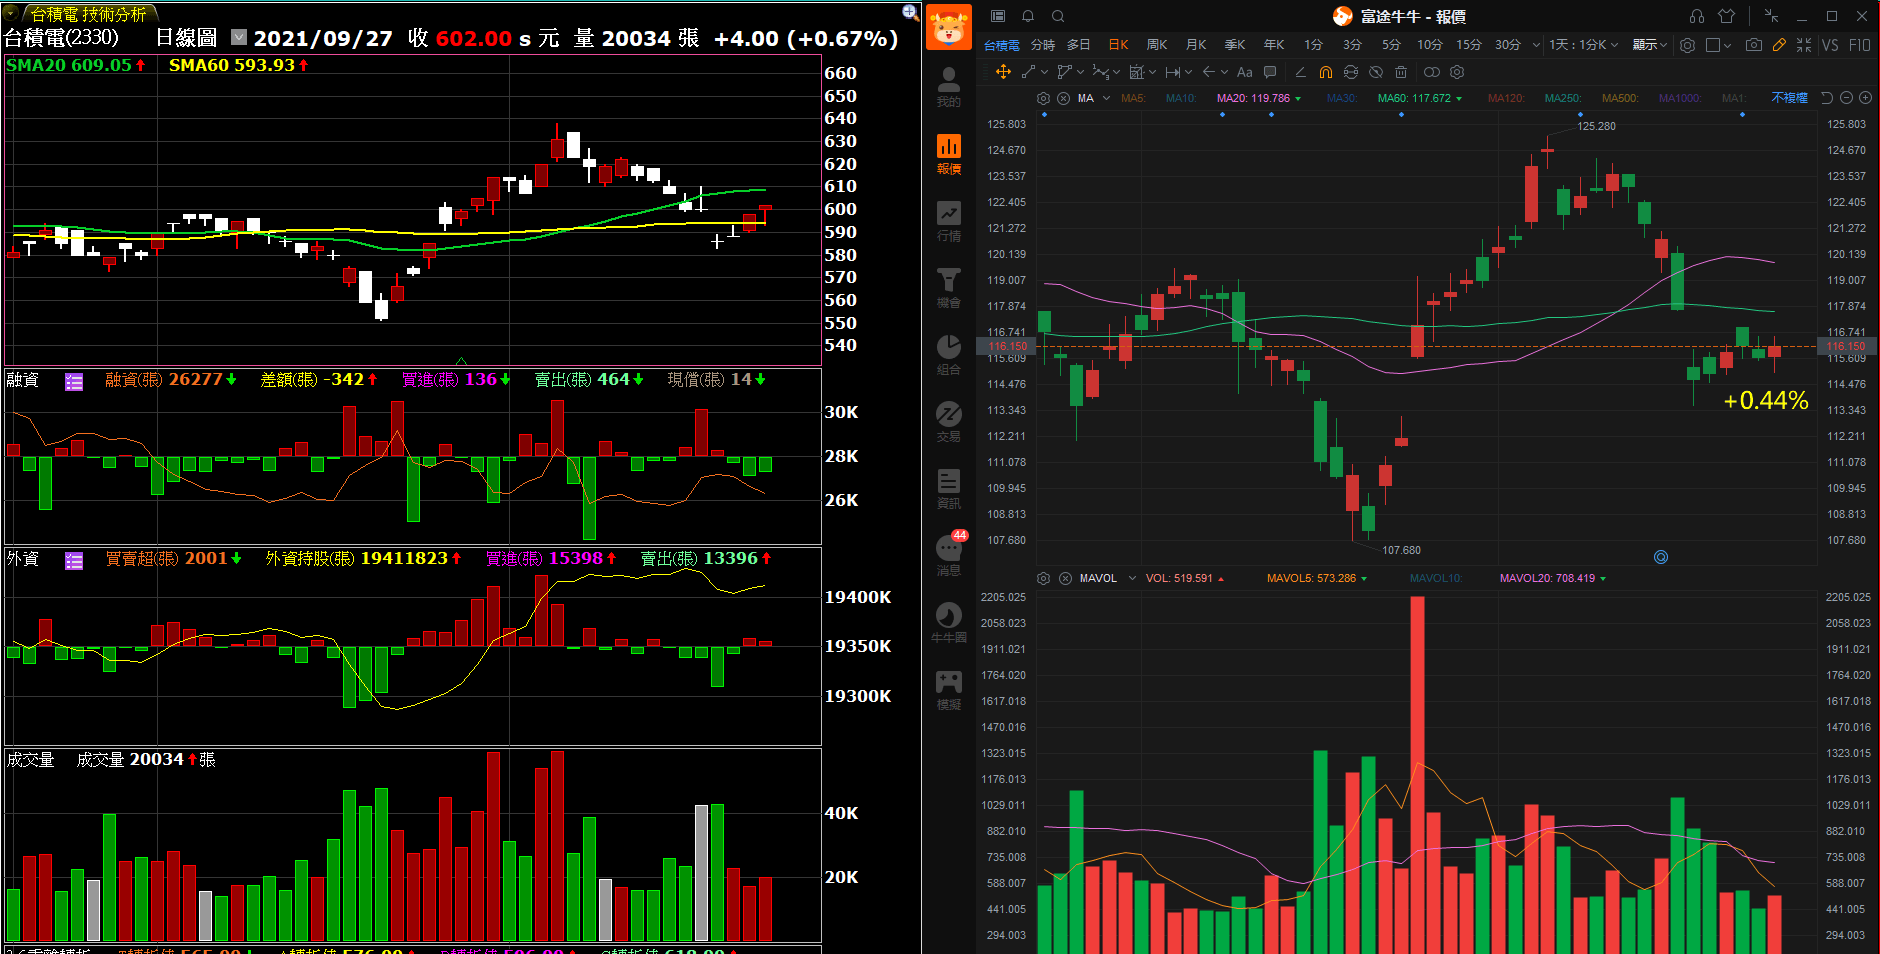1880x954 pixels.
Task: Select the wave 1-3 pattern drawing tool
Action: pyautogui.click(x=1100, y=72)
